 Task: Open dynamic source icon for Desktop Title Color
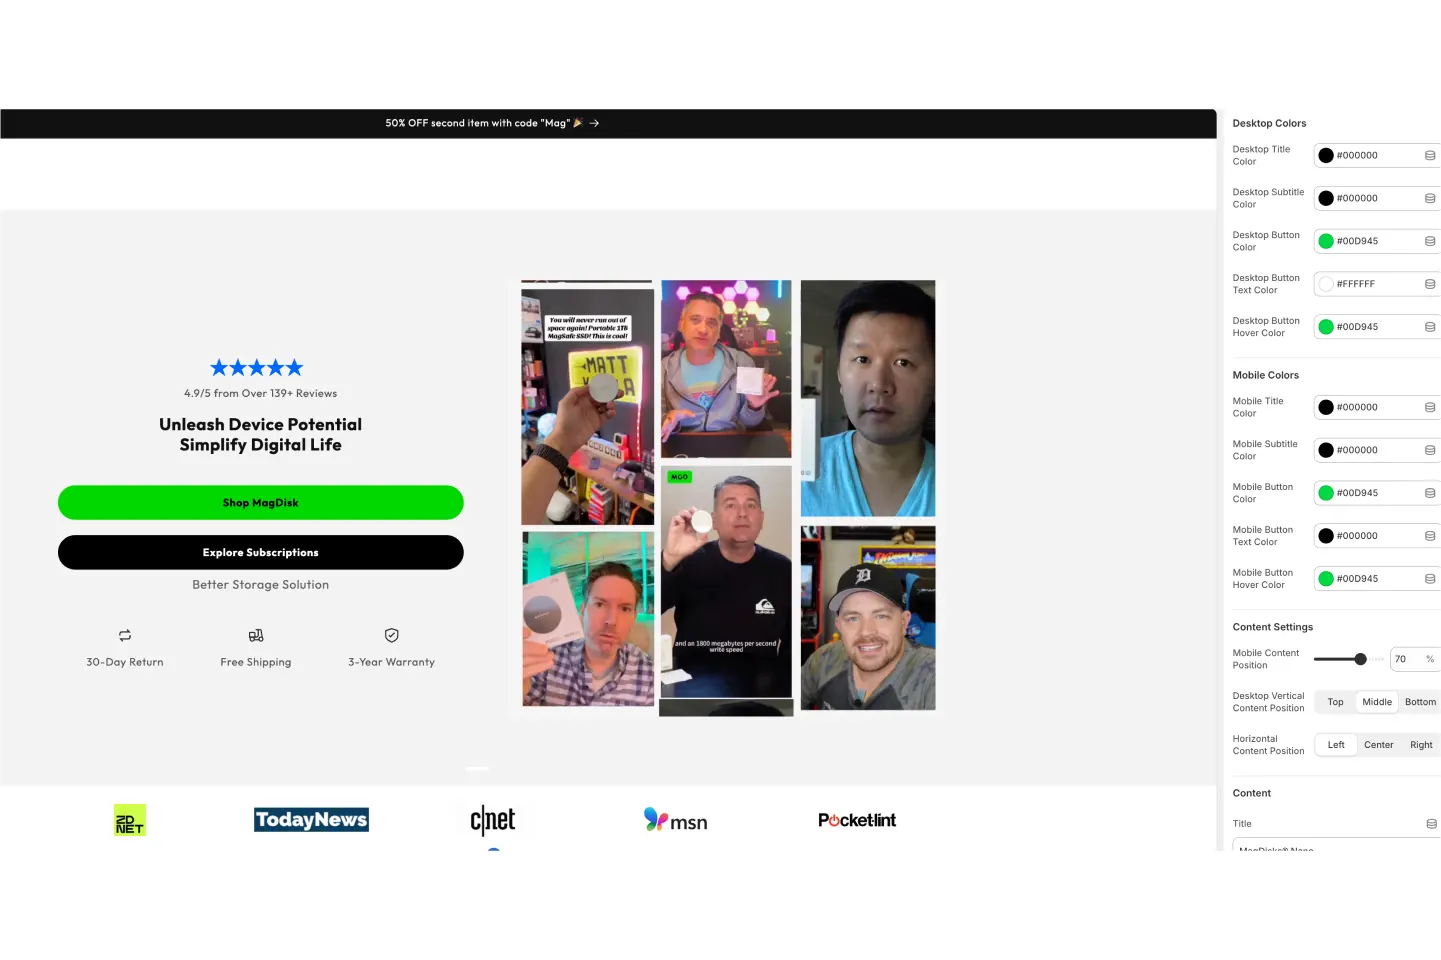click(1430, 155)
